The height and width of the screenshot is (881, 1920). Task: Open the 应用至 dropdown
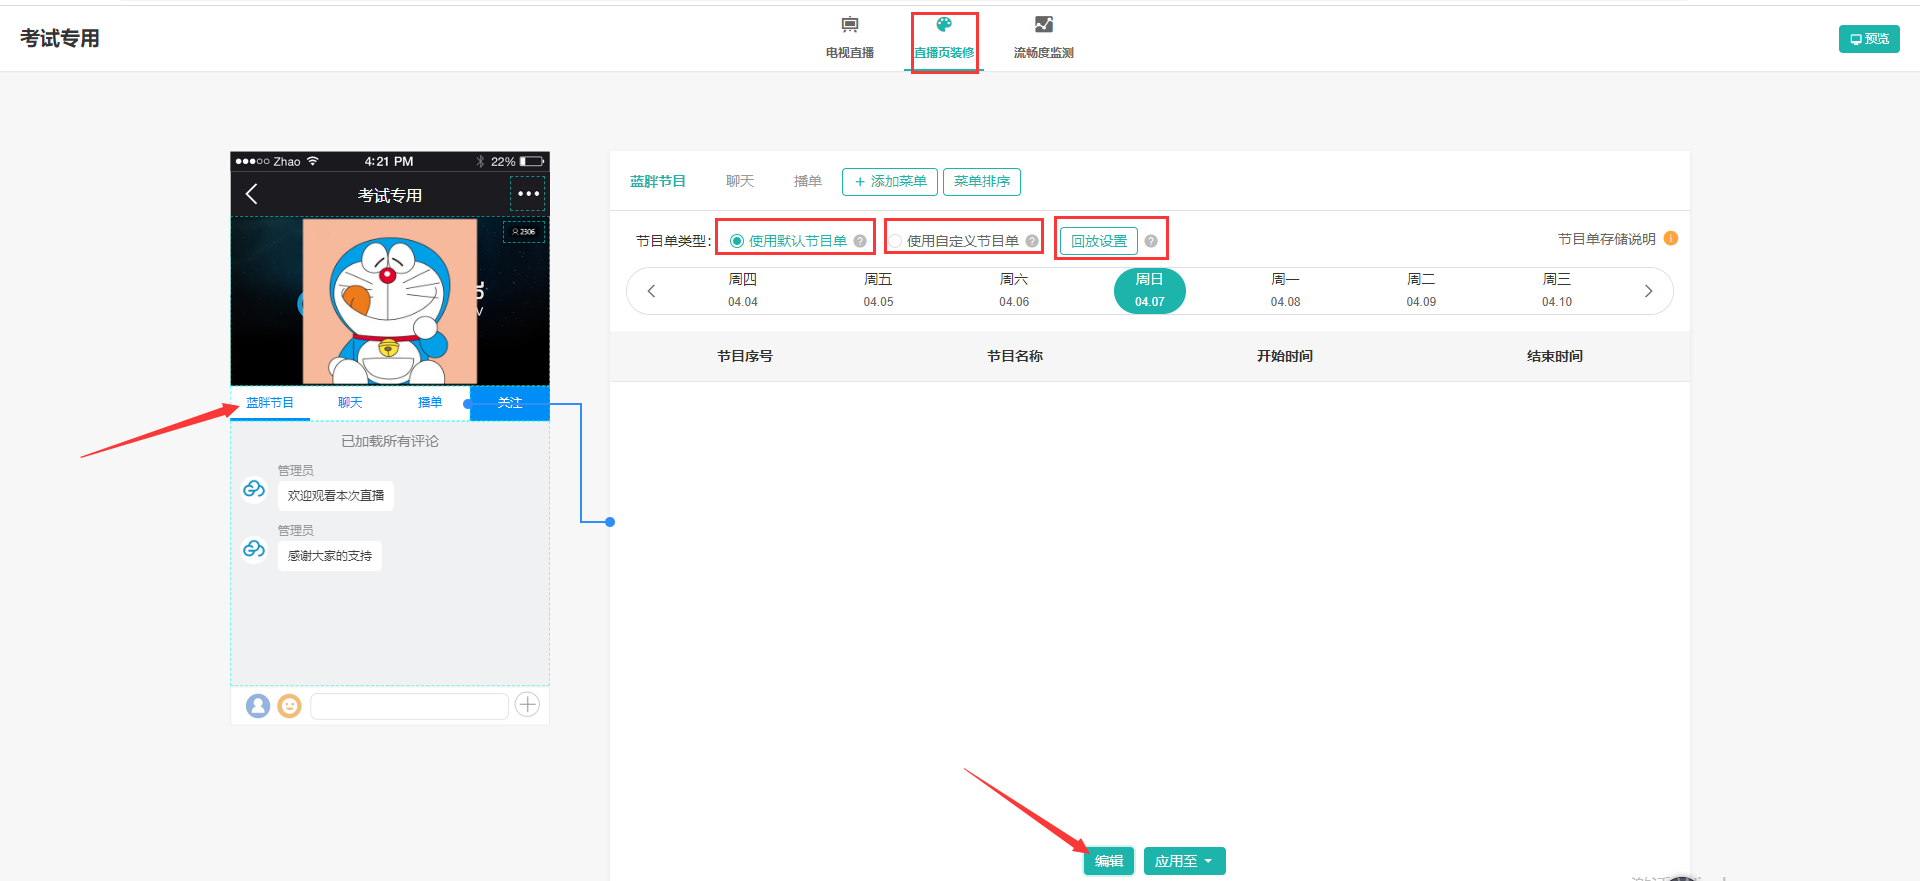point(1184,861)
